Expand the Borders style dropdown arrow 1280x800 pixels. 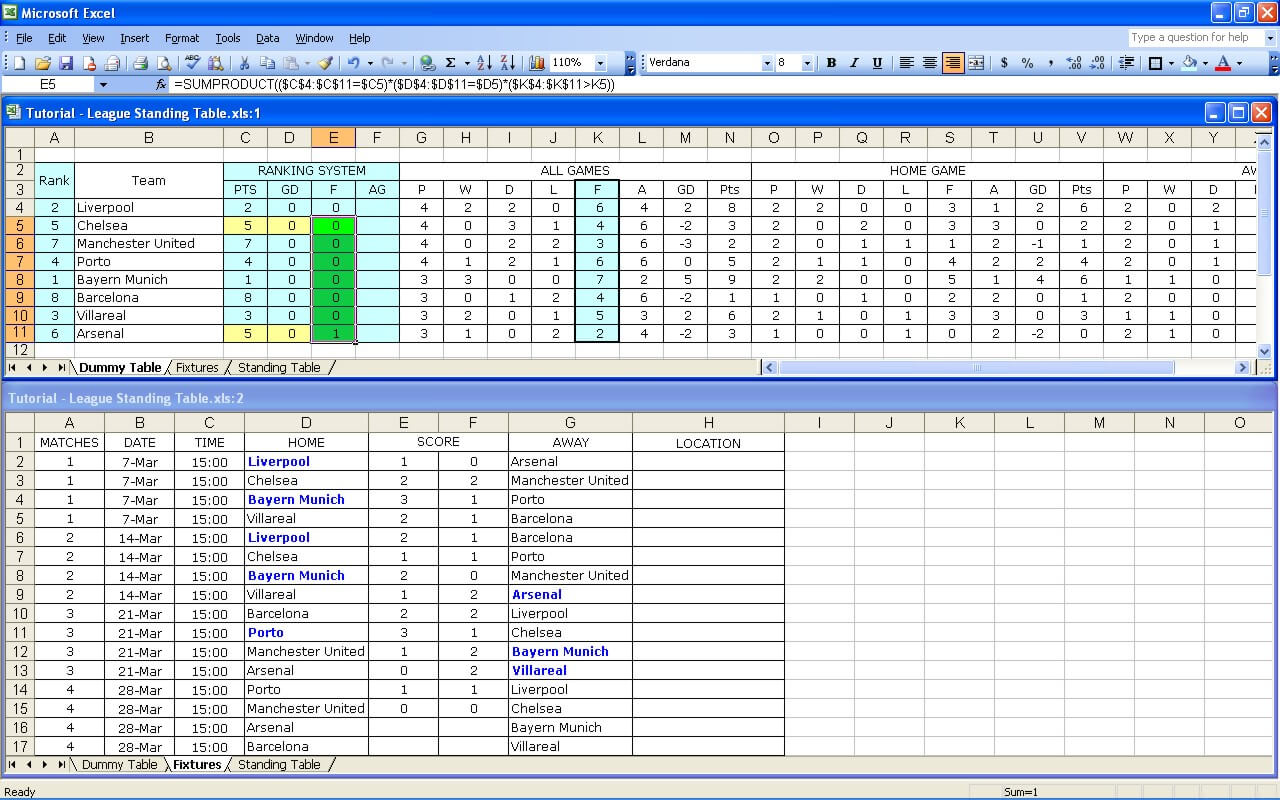coord(1170,63)
